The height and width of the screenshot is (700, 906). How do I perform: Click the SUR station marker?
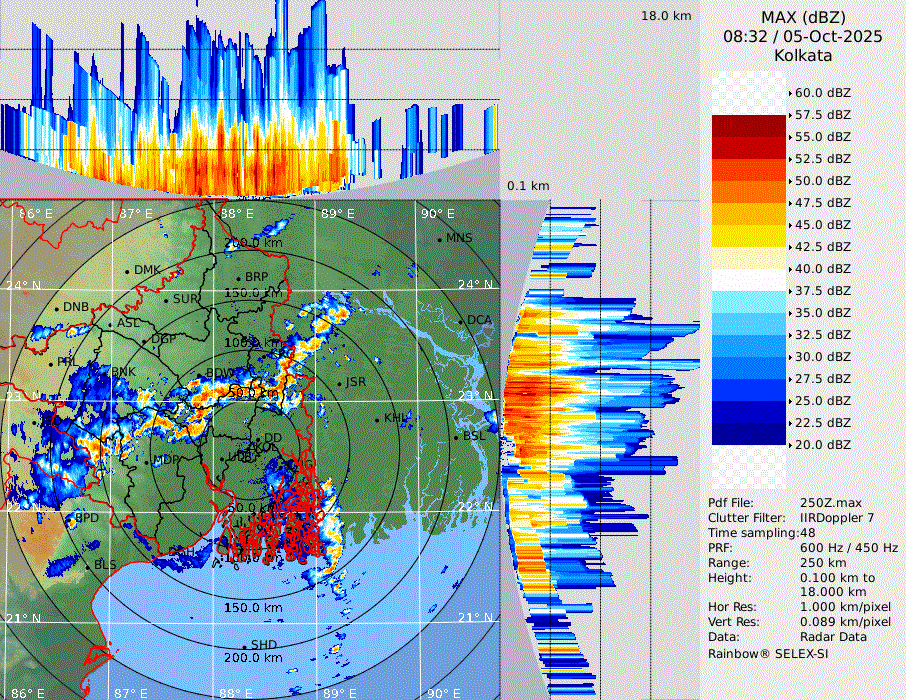point(166,299)
